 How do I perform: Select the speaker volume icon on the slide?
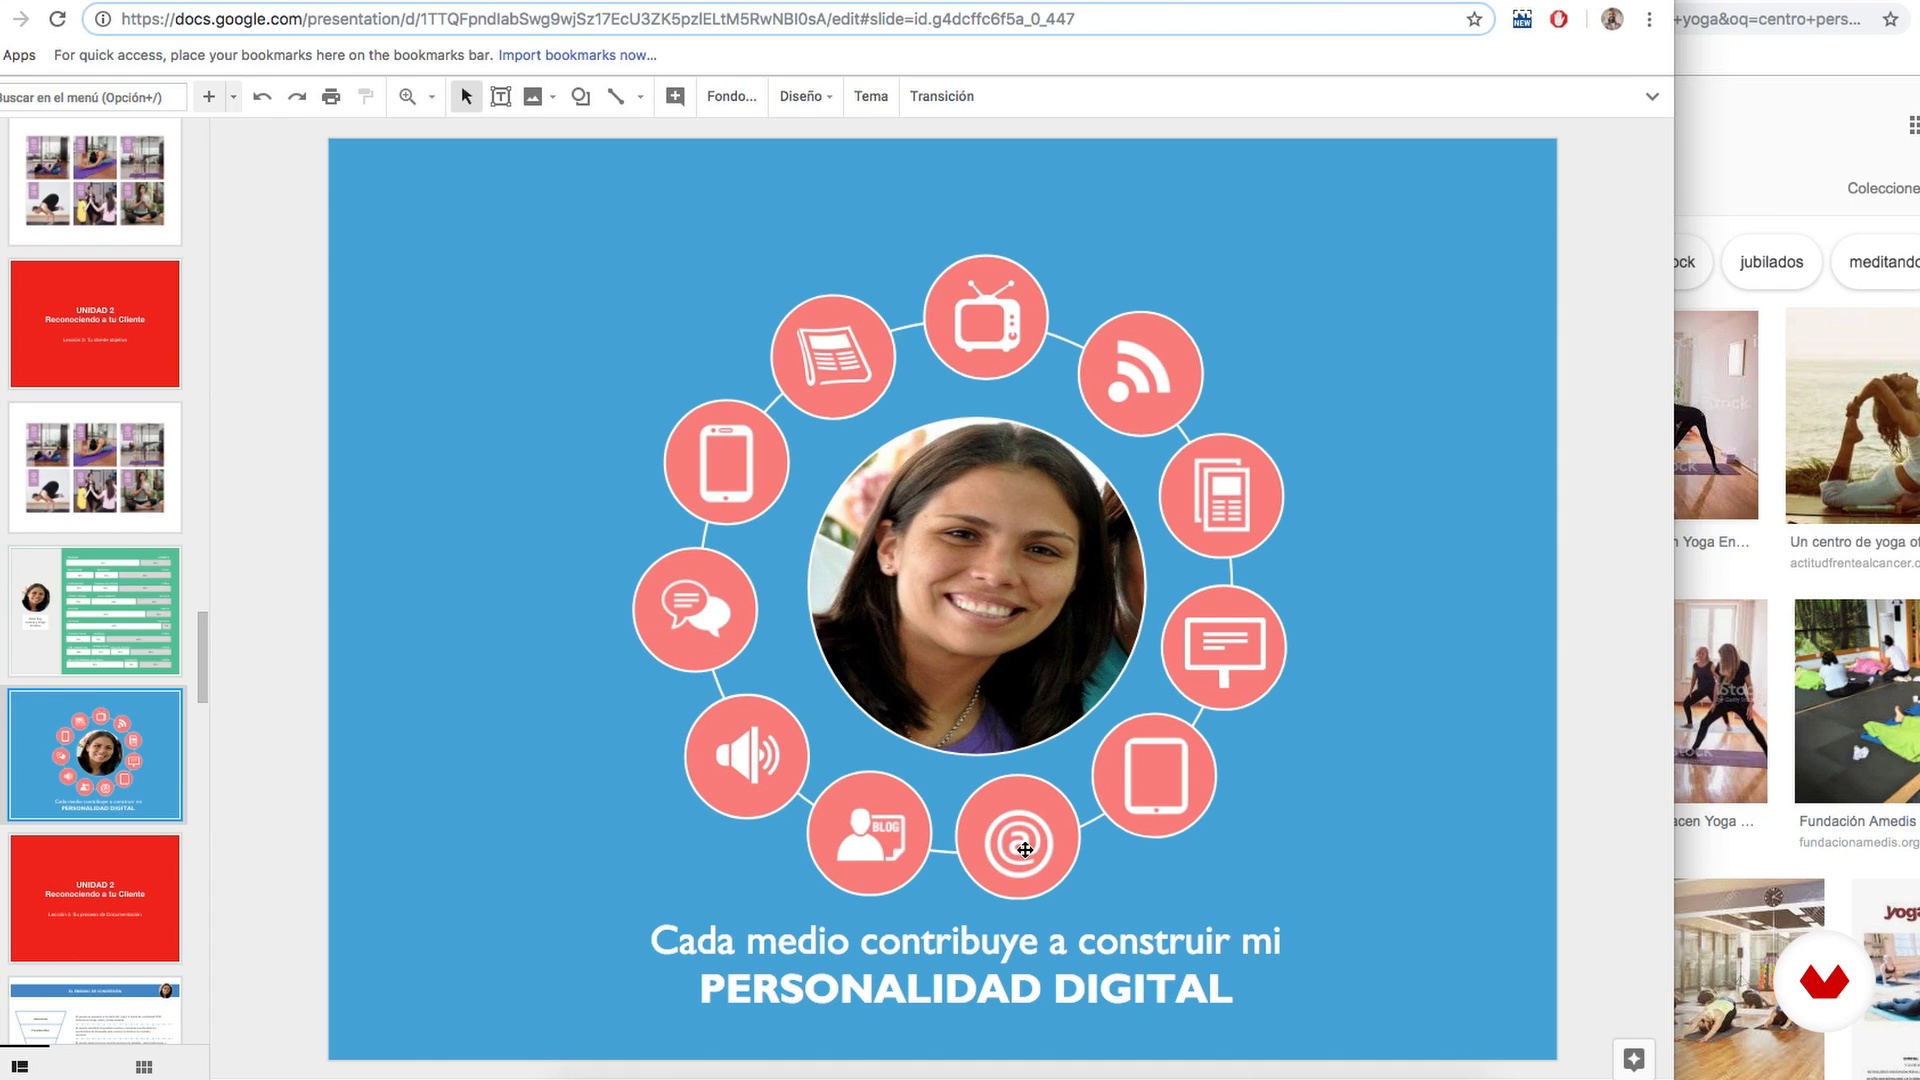747,756
